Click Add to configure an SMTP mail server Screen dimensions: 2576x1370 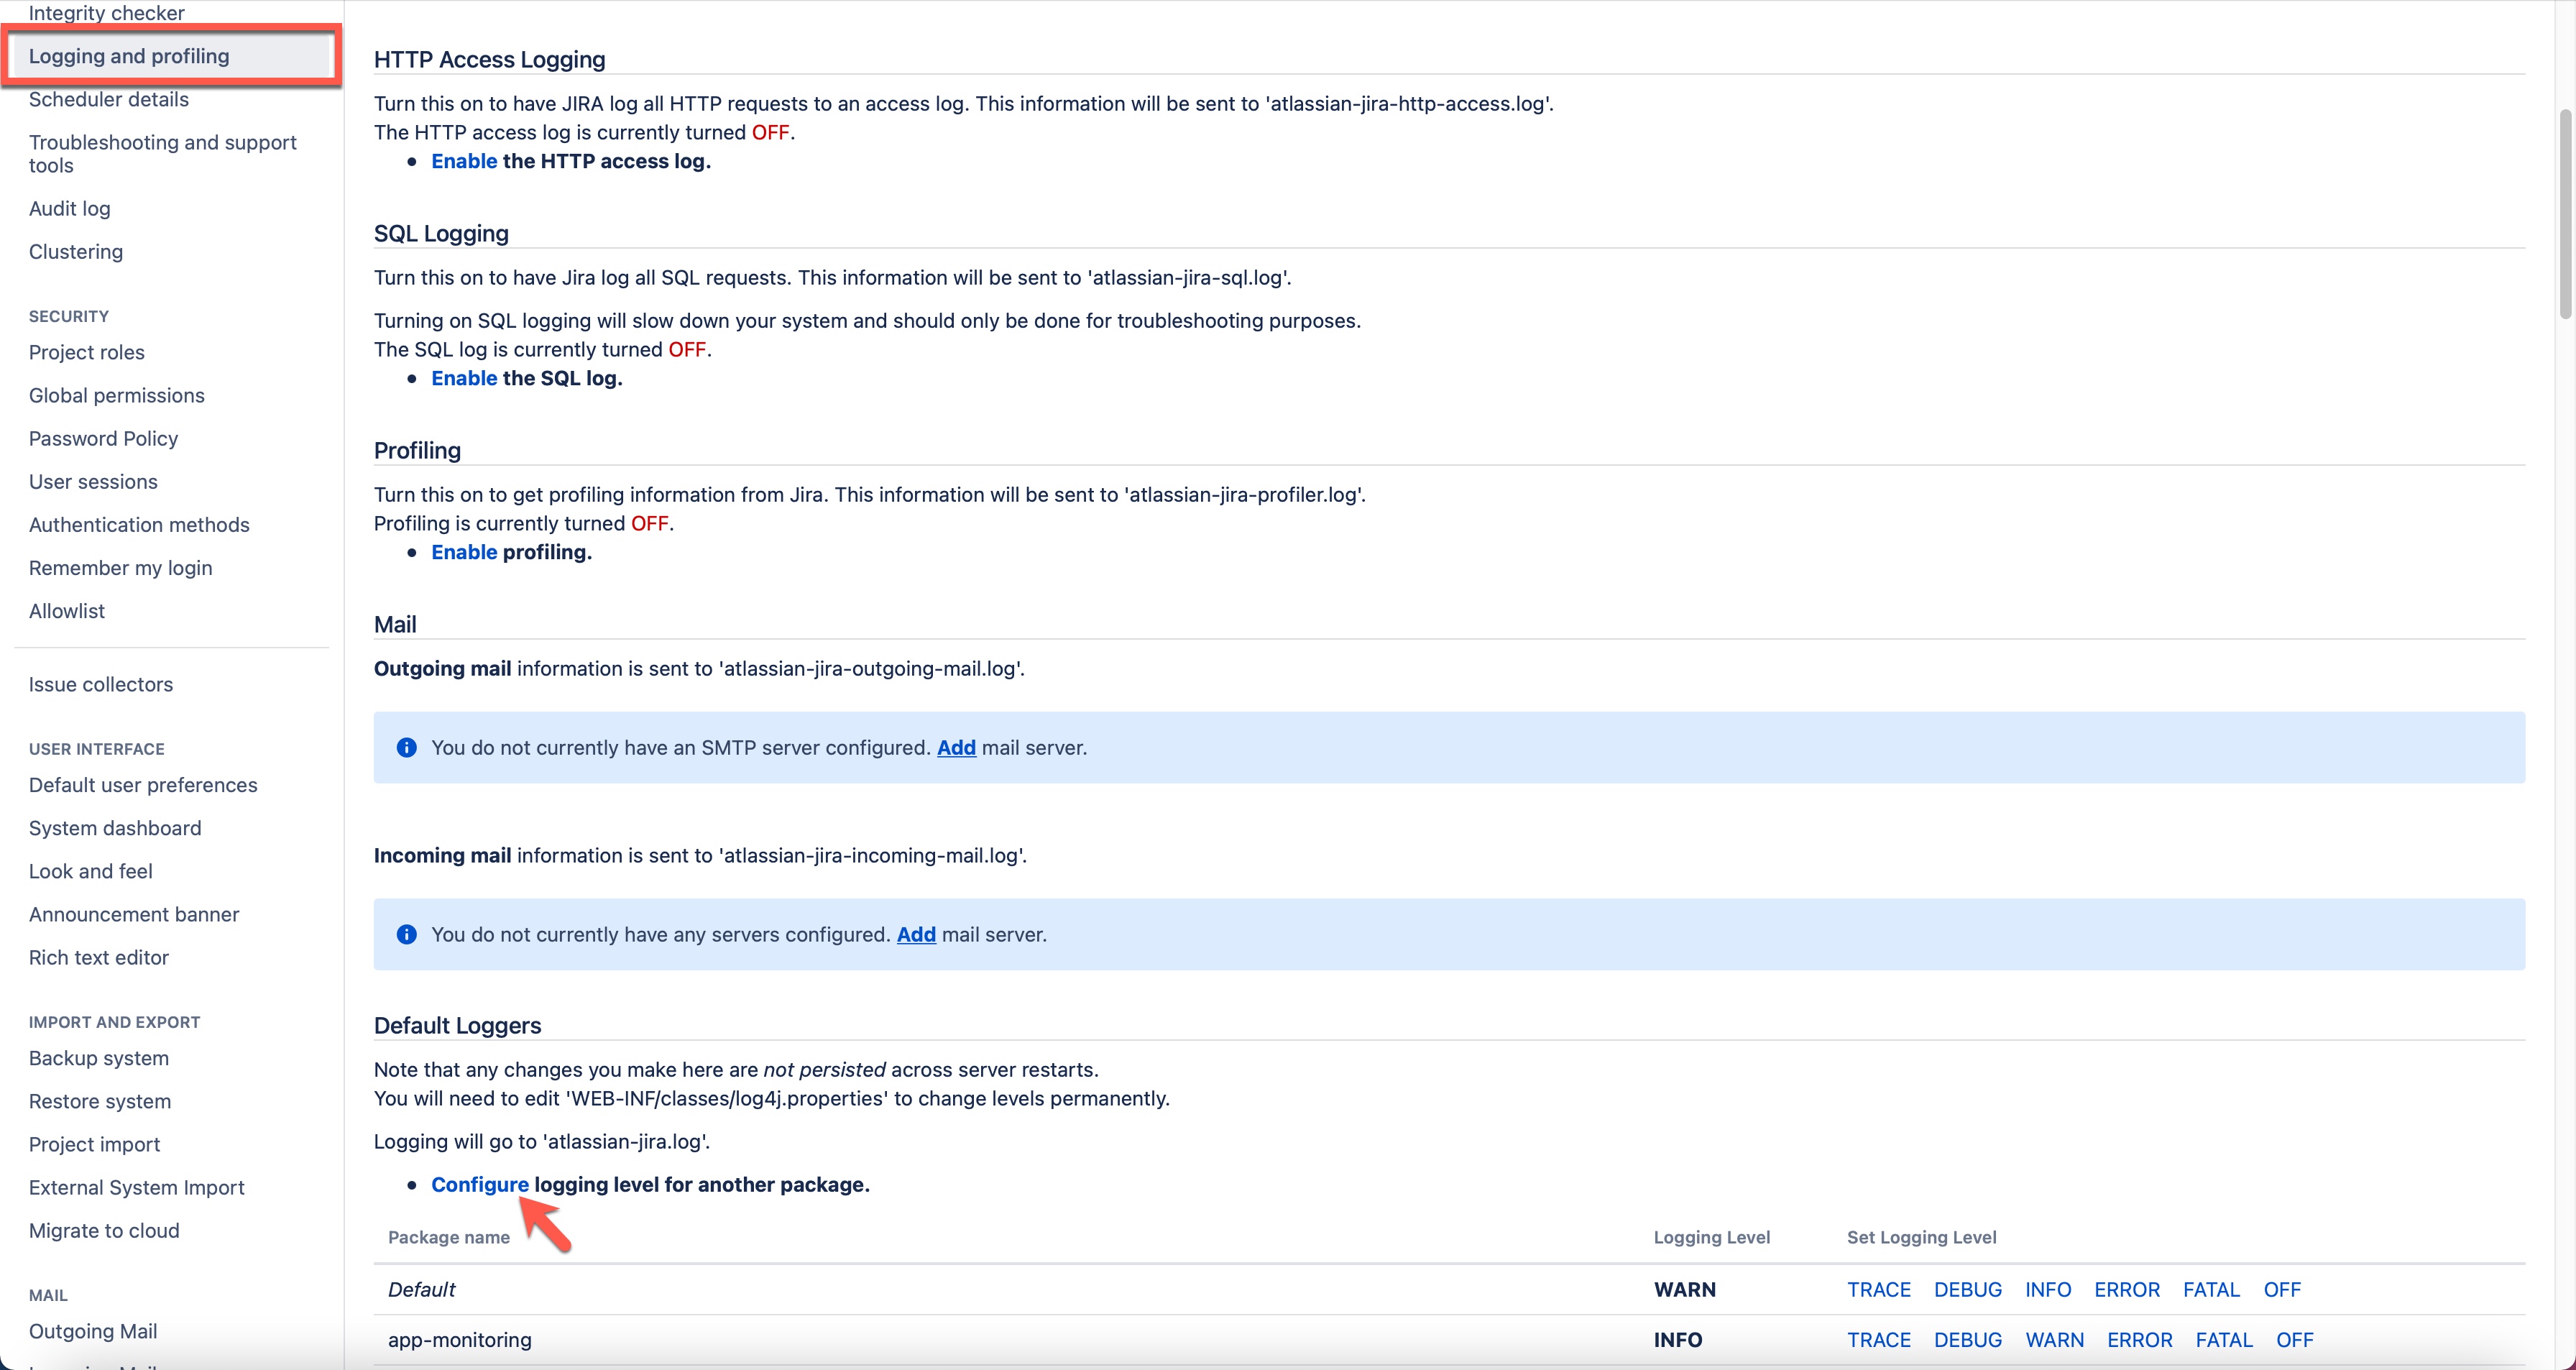pos(956,747)
